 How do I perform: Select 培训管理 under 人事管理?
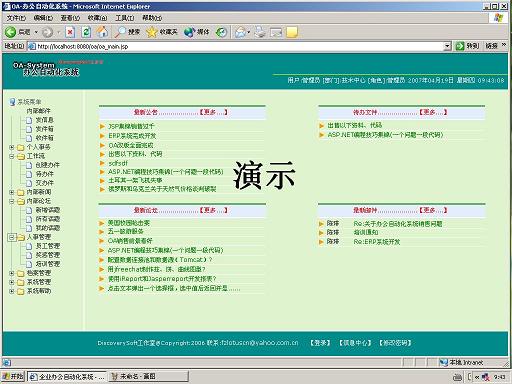click(48, 264)
